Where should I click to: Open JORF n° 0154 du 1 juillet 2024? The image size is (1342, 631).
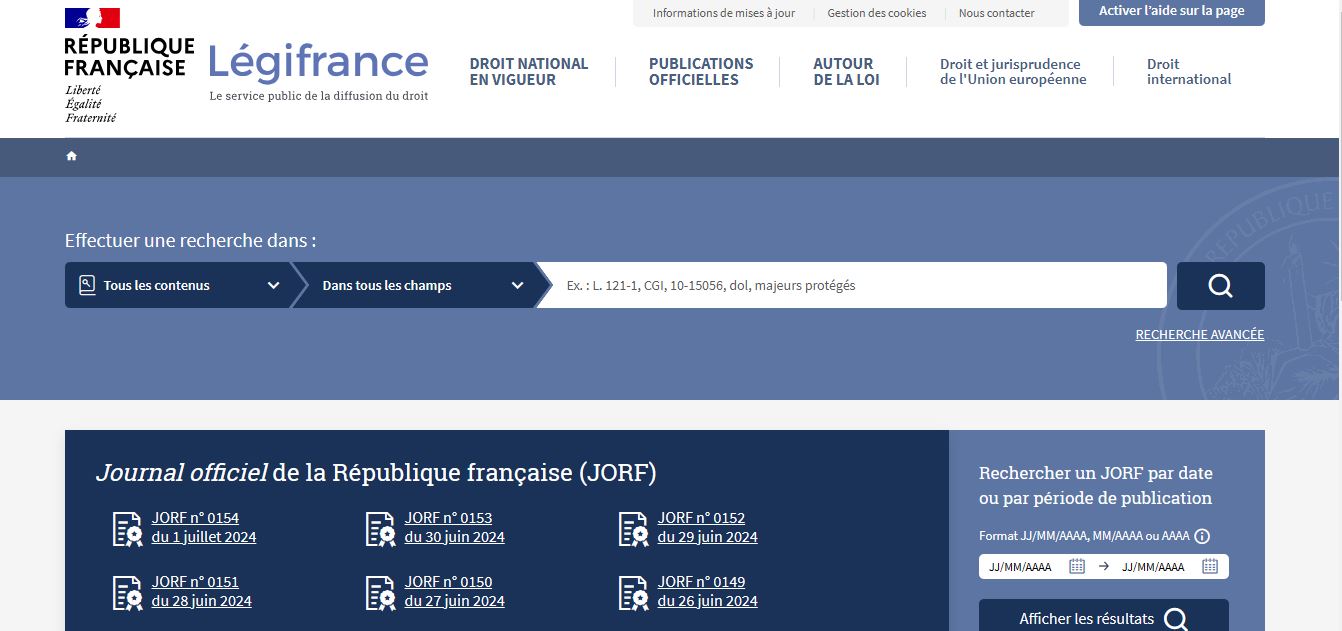pos(204,528)
